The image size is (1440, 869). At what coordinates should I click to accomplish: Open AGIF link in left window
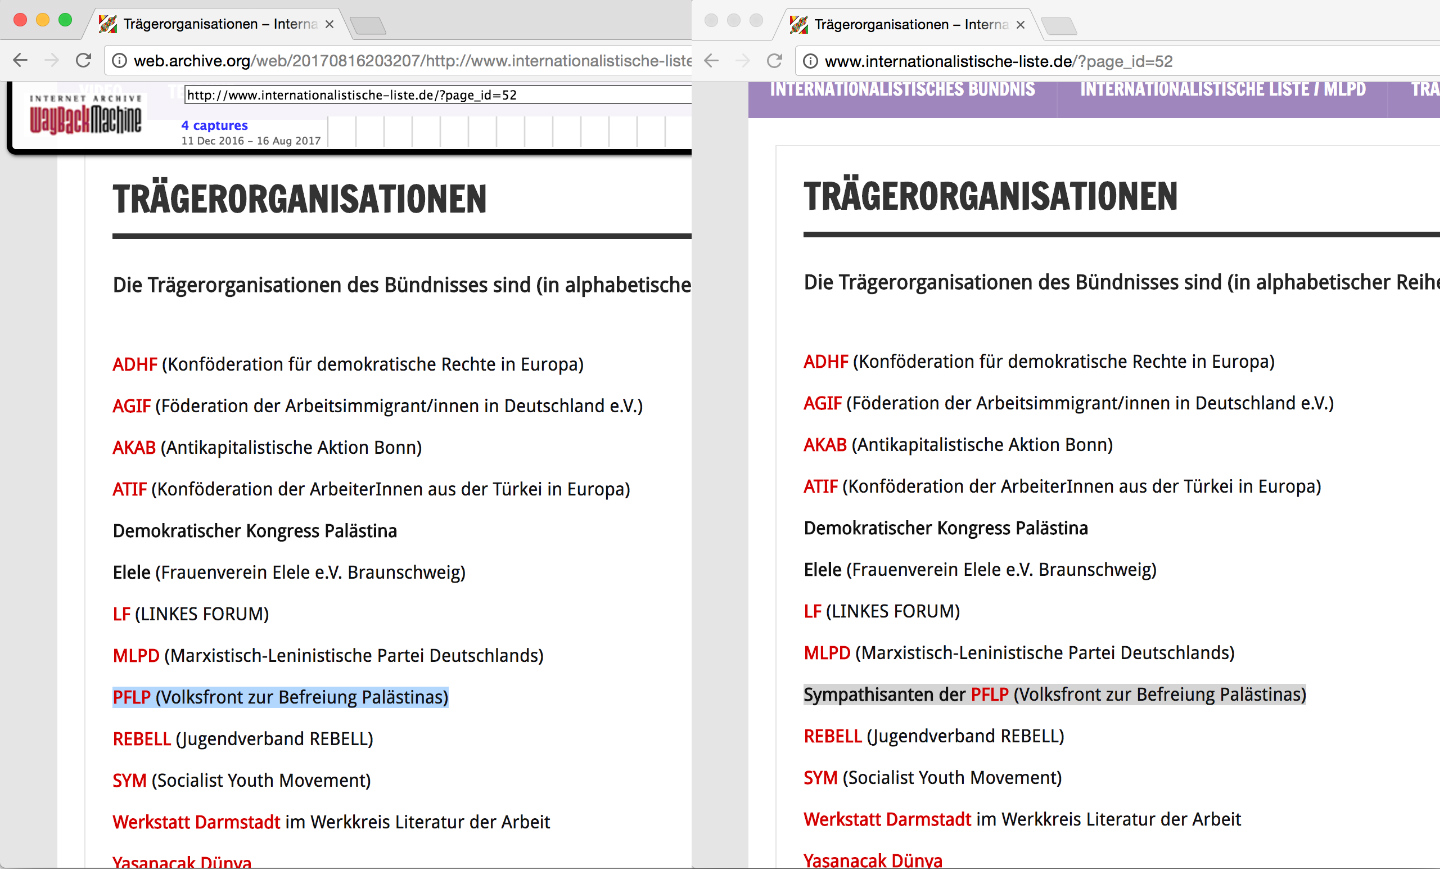132,406
